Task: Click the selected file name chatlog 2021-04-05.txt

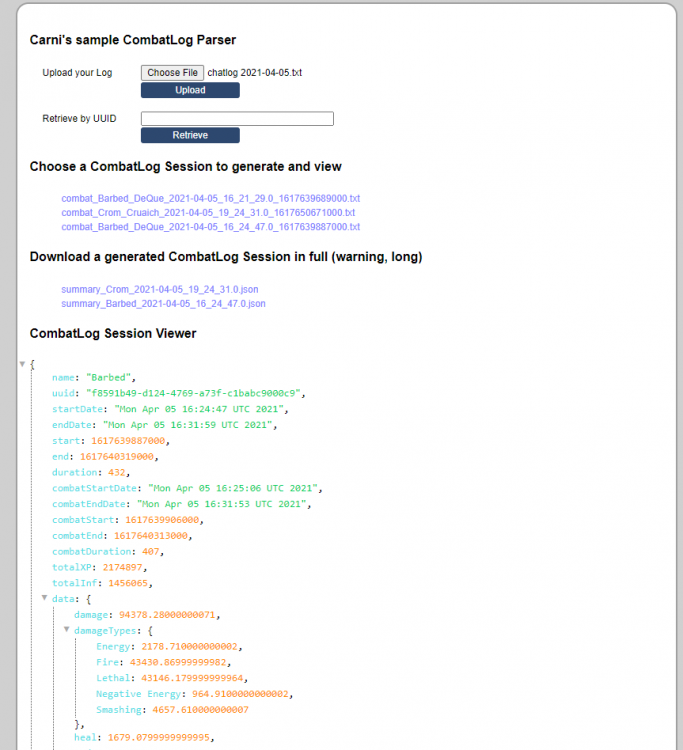Action: pyautogui.click(x=255, y=73)
